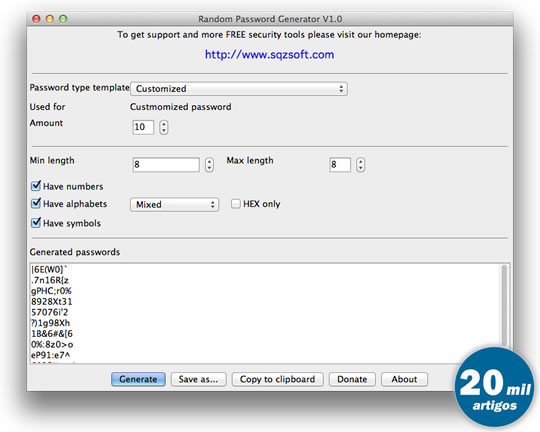This screenshot has height=432, width=540.
Task: Click the Max length stepper arrows
Action: pyautogui.click(x=361, y=165)
